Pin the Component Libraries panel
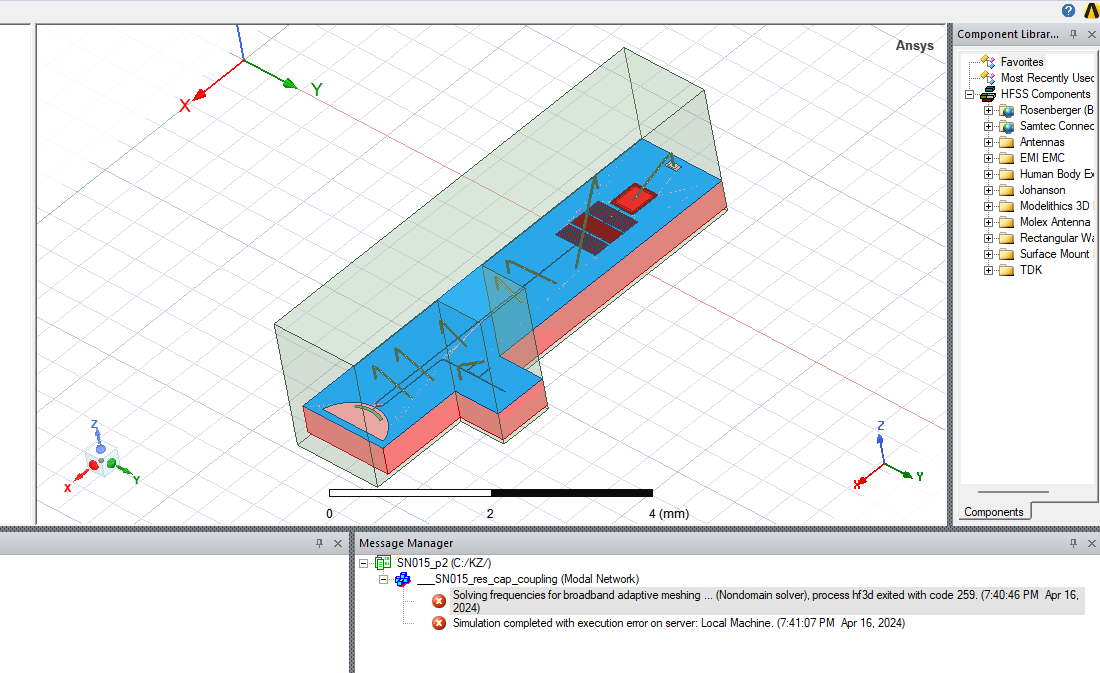The width and height of the screenshot is (1100, 673). pyautogui.click(x=1073, y=34)
